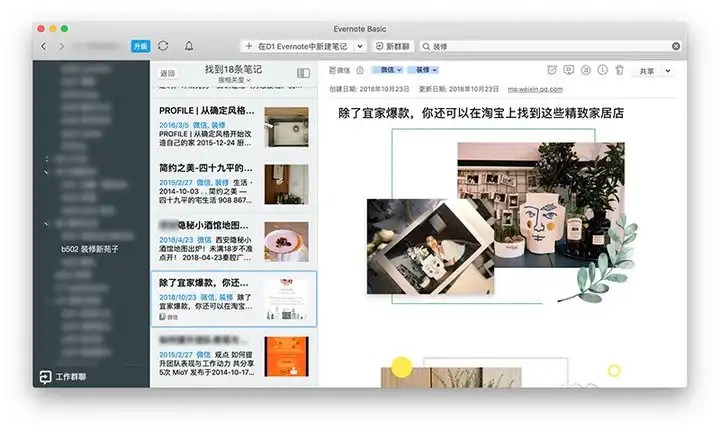
Task: Open the new note dropdown arrow
Action: click(x=360, y=46)
